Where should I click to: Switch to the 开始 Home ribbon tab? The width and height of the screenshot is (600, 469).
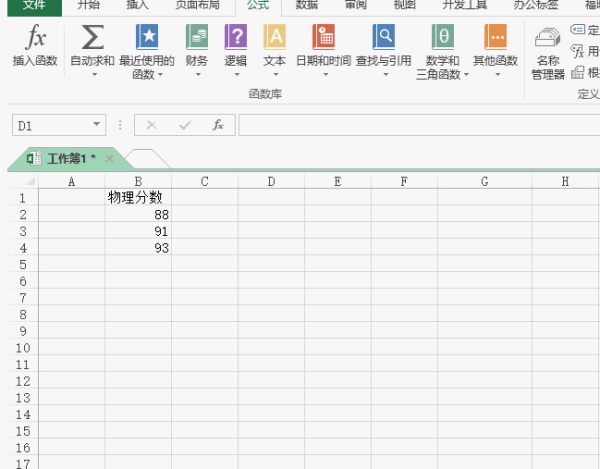pos(88,5)
